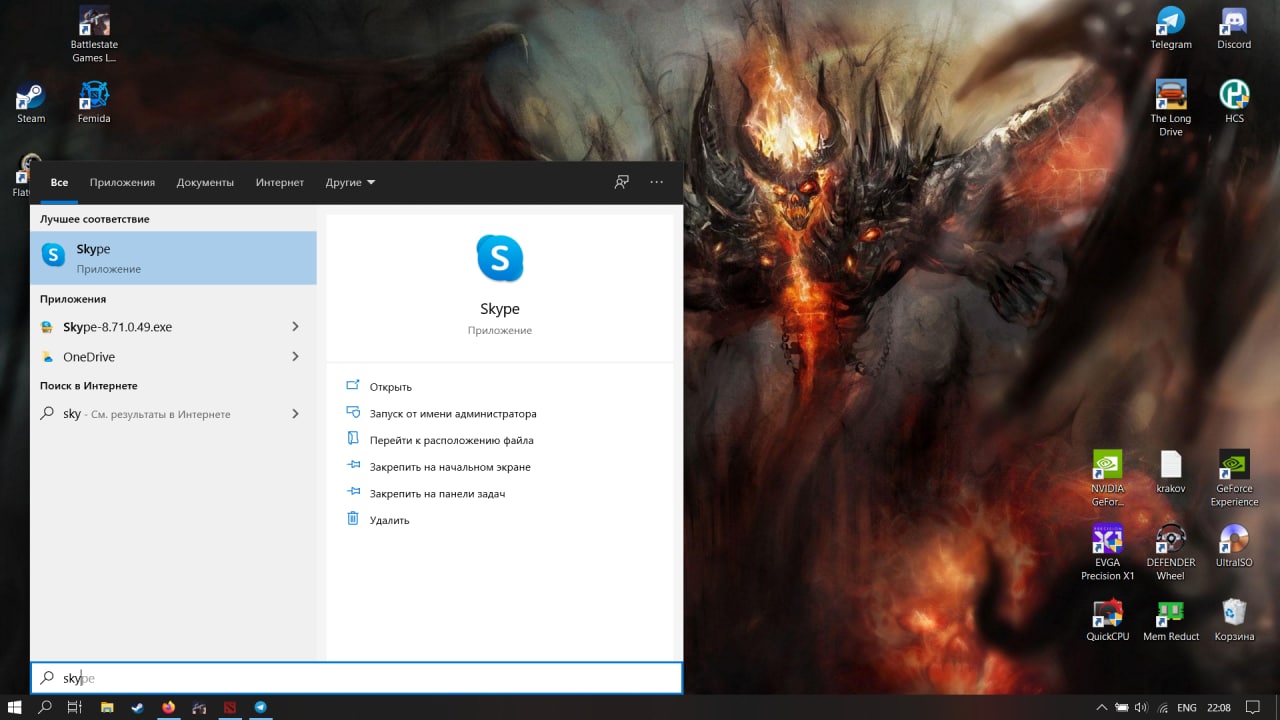The image size is (1280, 720).
Task: Click the taskbar search magnifier icon
Action: pos(45,707)
